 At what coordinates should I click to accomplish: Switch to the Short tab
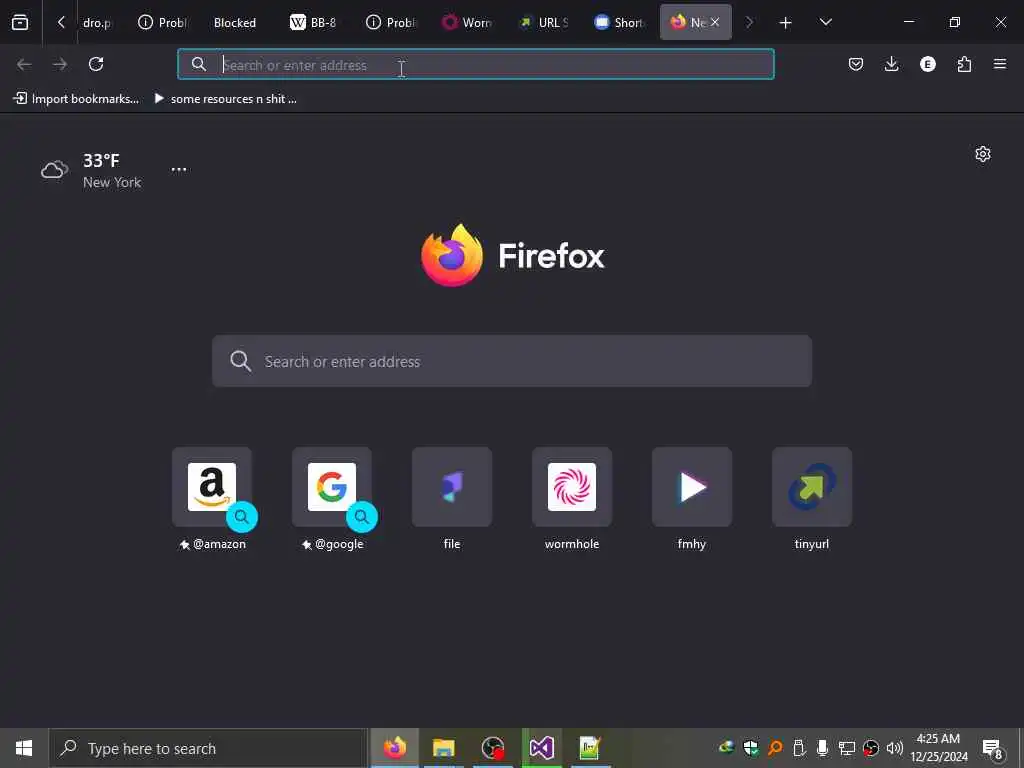click(619, 23)
